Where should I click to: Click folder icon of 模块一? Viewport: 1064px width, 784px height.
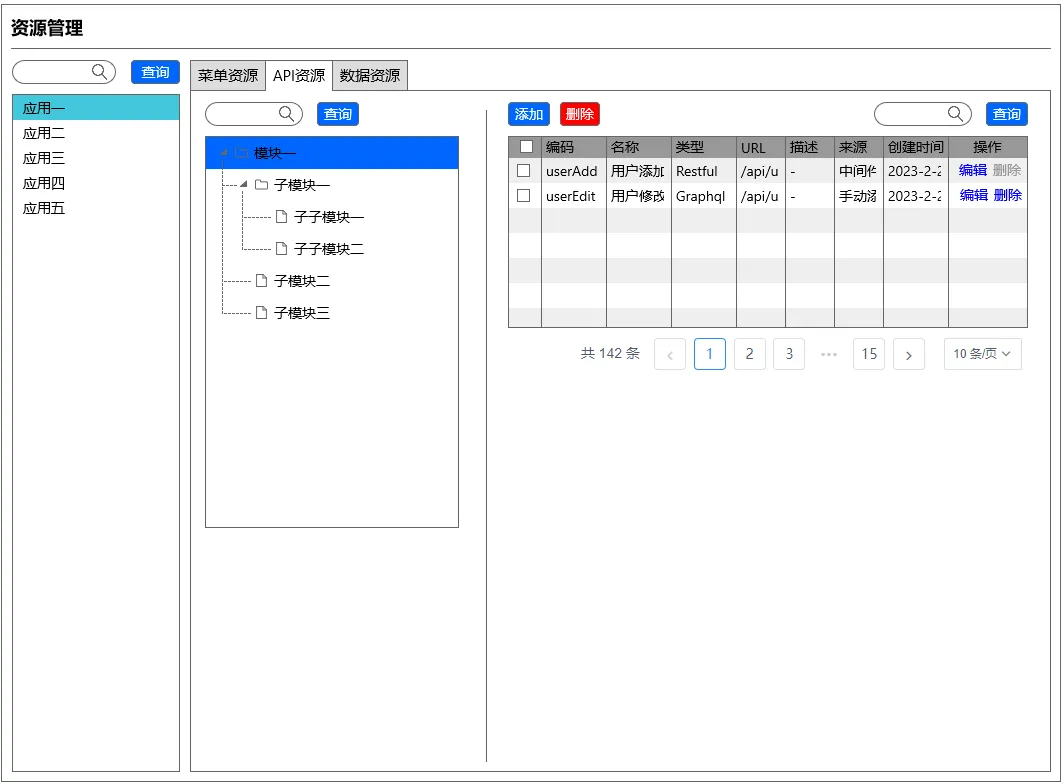tap(241, 153)
